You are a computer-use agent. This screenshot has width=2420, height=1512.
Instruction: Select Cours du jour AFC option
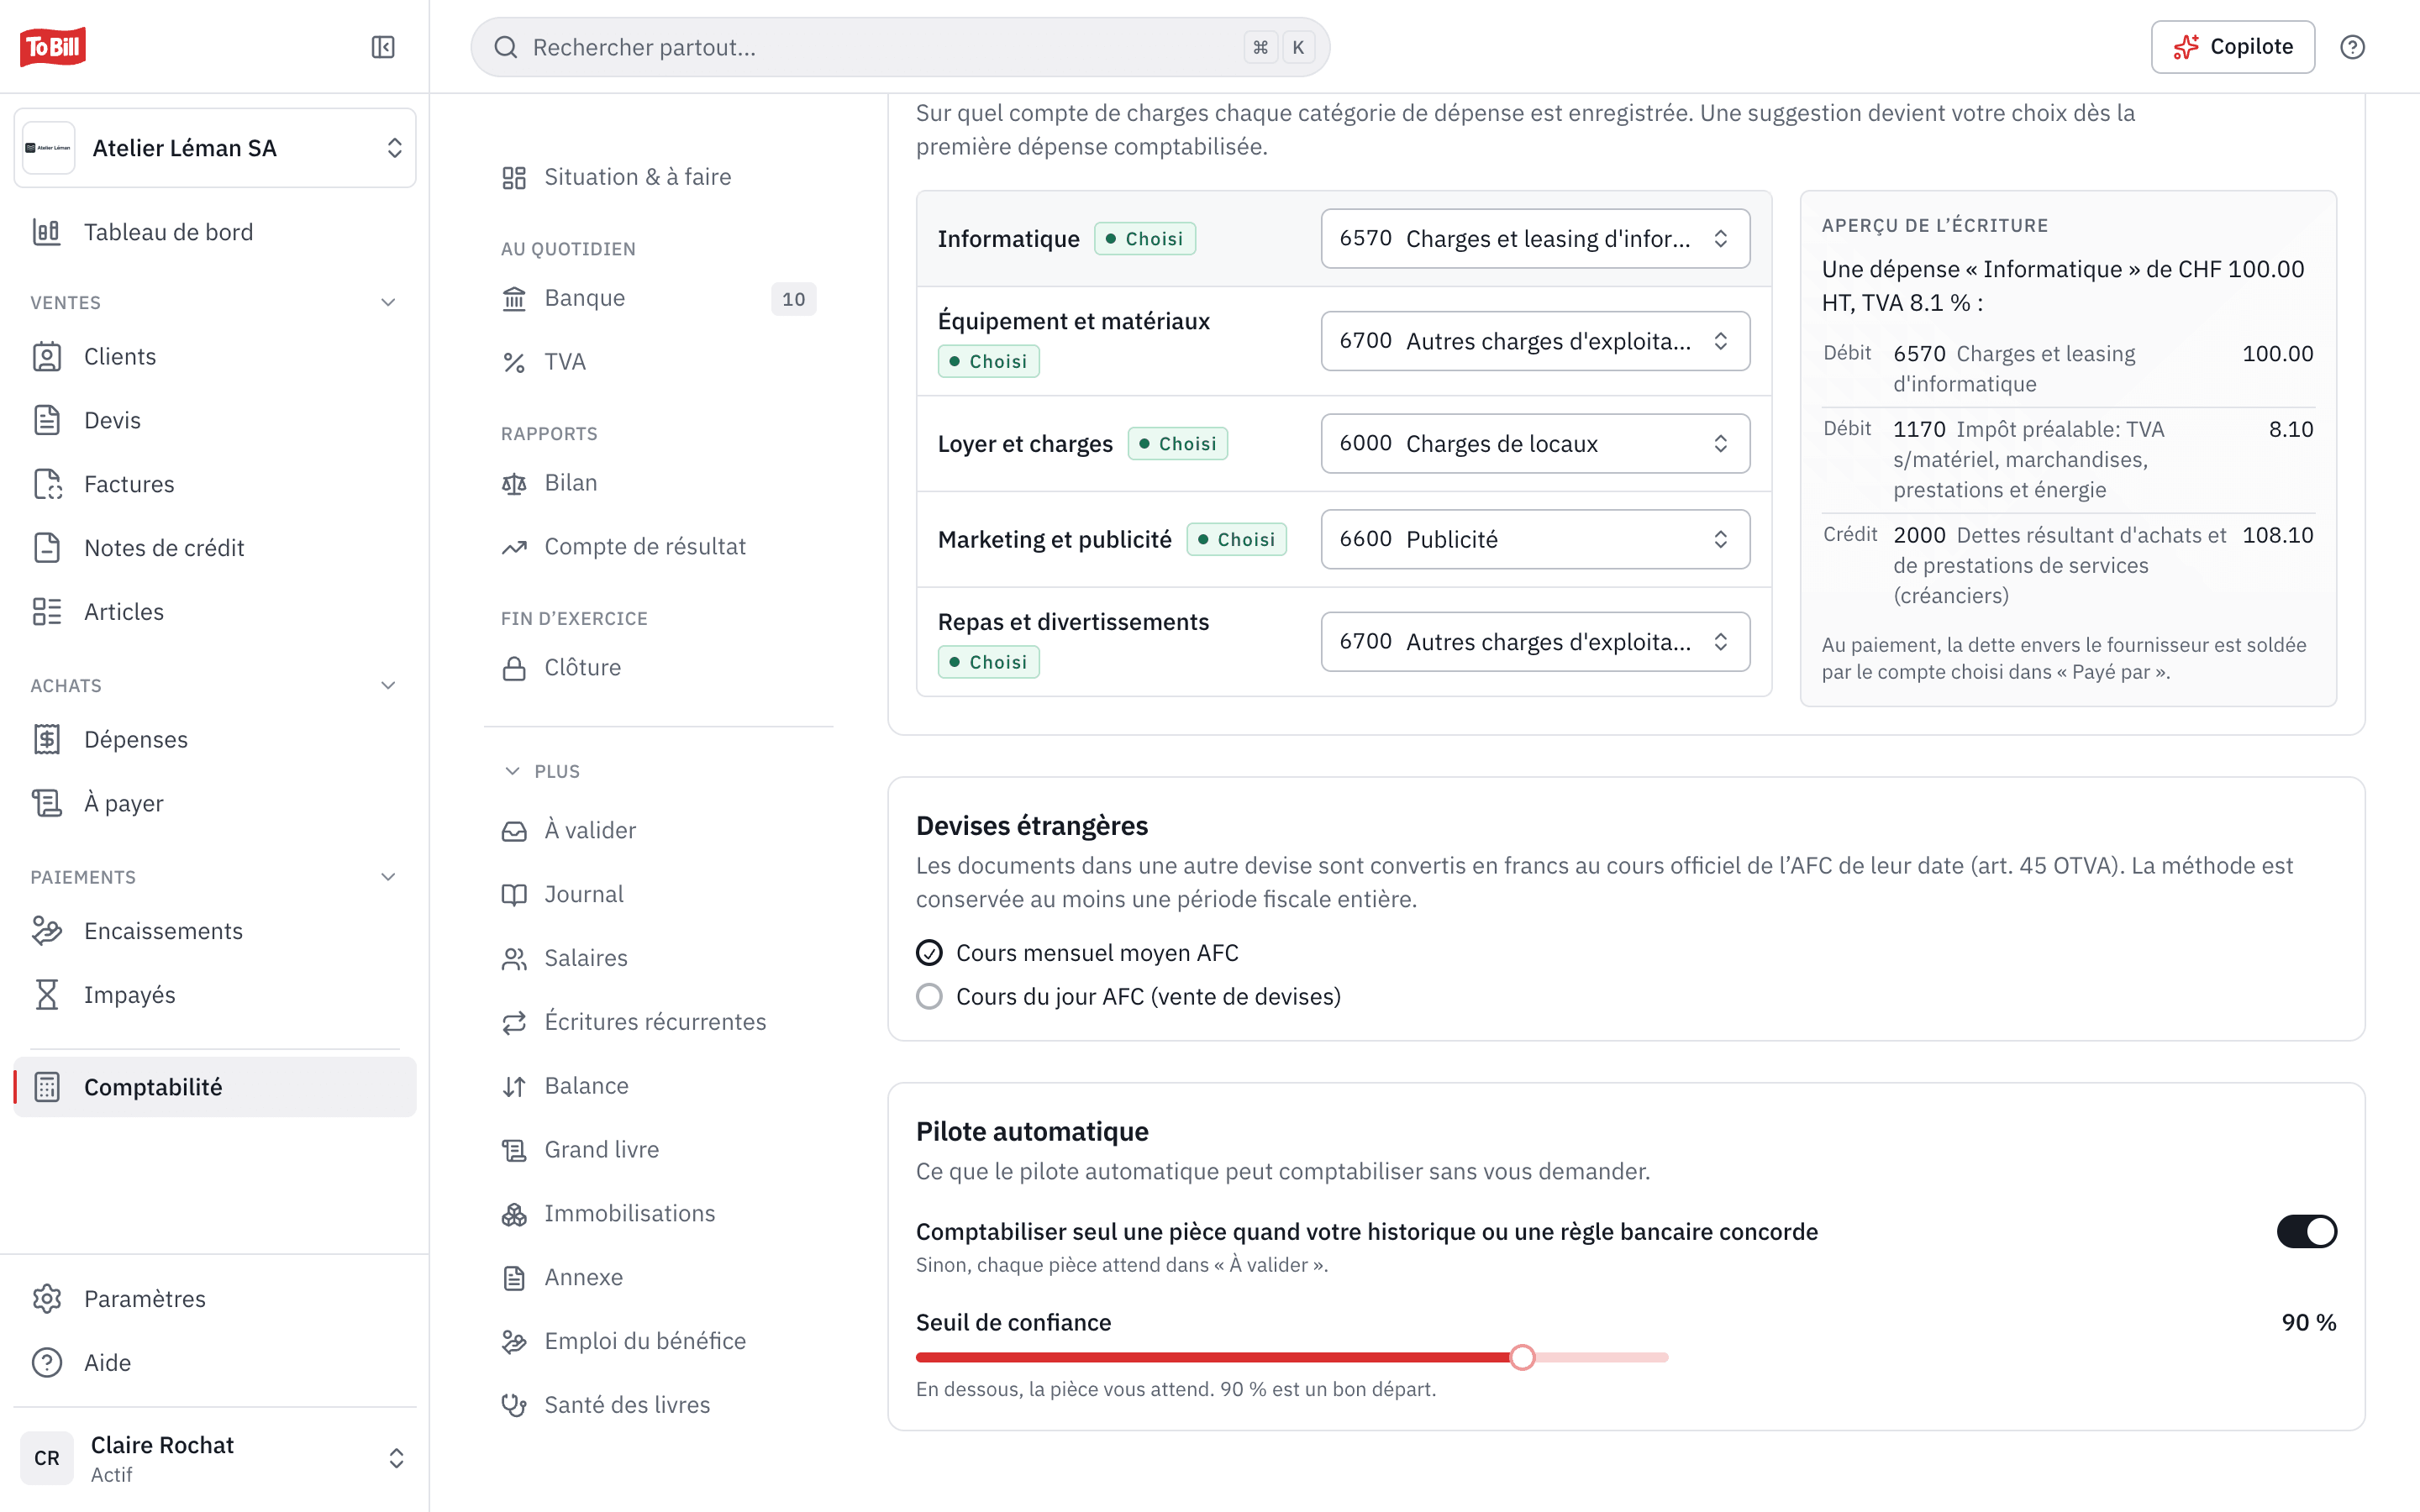click(x=929, y=997)
